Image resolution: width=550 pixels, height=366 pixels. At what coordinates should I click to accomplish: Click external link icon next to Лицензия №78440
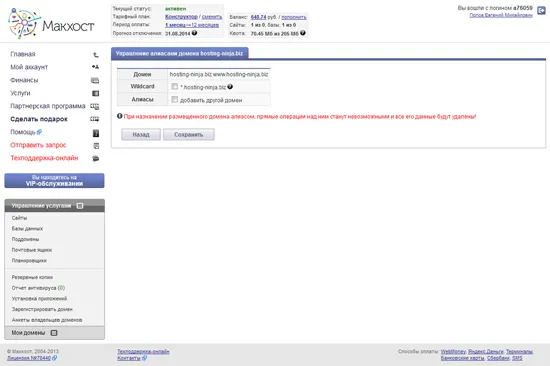tap(54, 358)
